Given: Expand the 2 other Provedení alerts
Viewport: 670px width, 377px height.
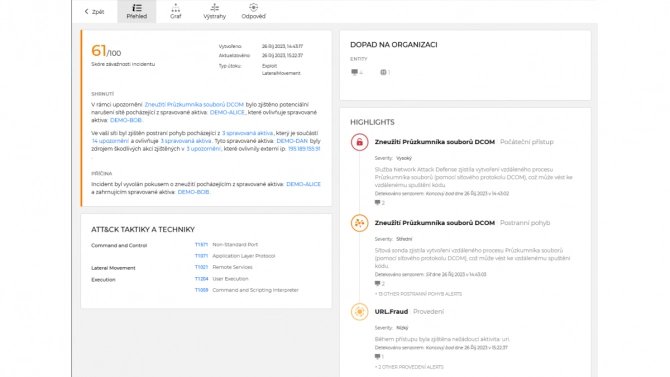Looking at the screenshot, I should point(409,367).
